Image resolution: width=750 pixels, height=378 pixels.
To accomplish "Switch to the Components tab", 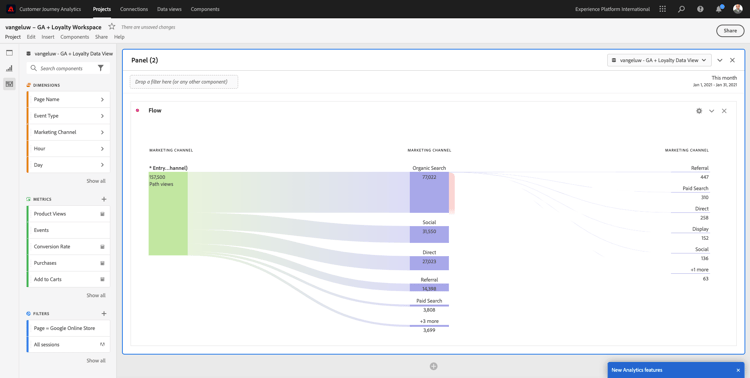I will 205,9.
